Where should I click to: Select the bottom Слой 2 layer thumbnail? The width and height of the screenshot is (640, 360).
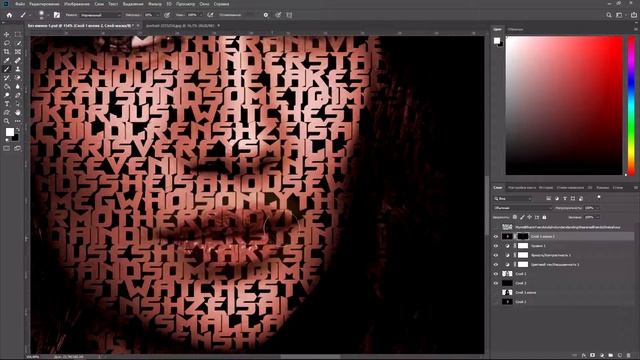[x=507, y=302]
